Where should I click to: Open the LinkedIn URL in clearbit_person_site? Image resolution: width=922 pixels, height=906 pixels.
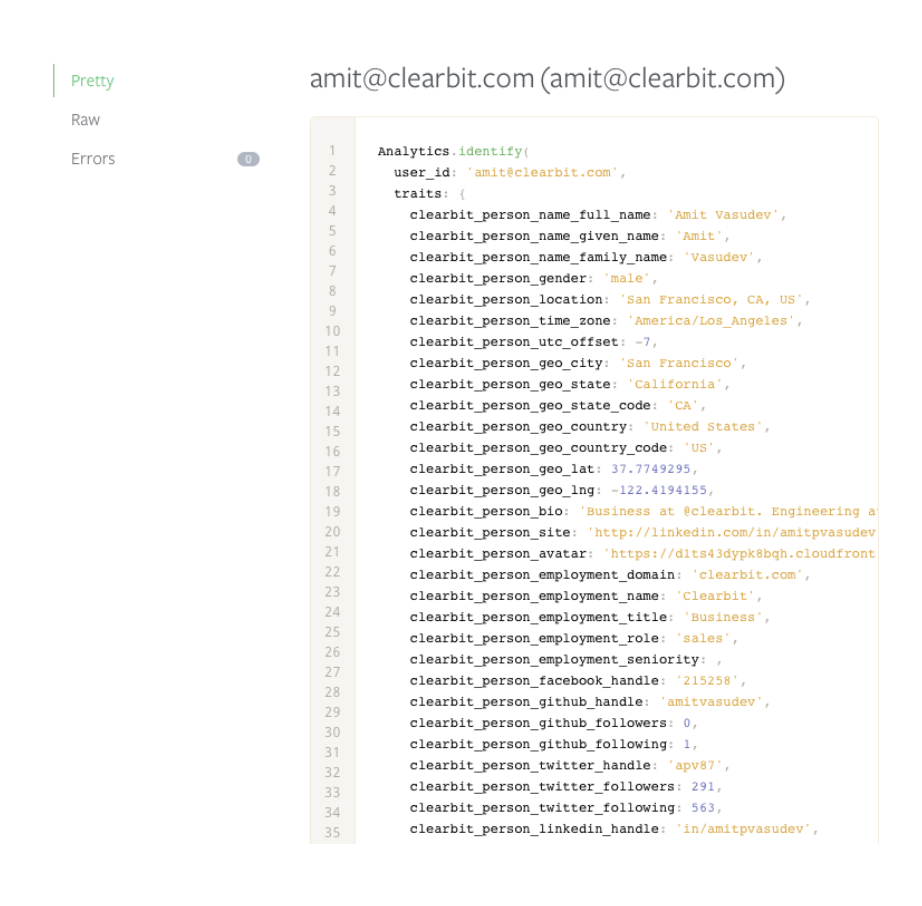(x=740, y=532)
